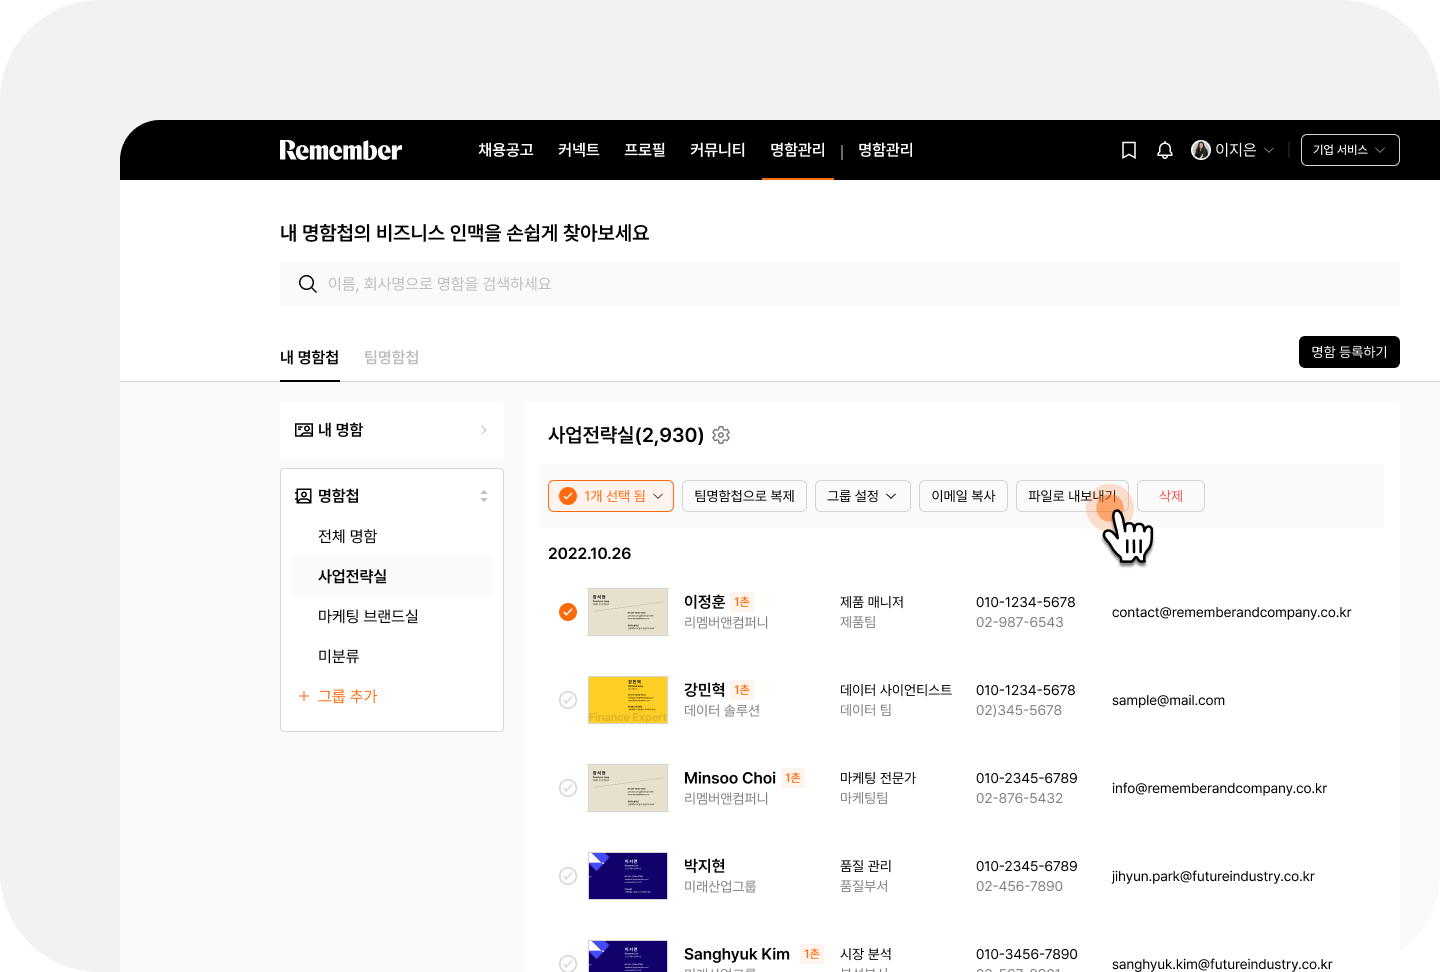Click the plus icon for 그룹 추가
This screenshot has width=1440, height=972.
(x=304, y=696)
